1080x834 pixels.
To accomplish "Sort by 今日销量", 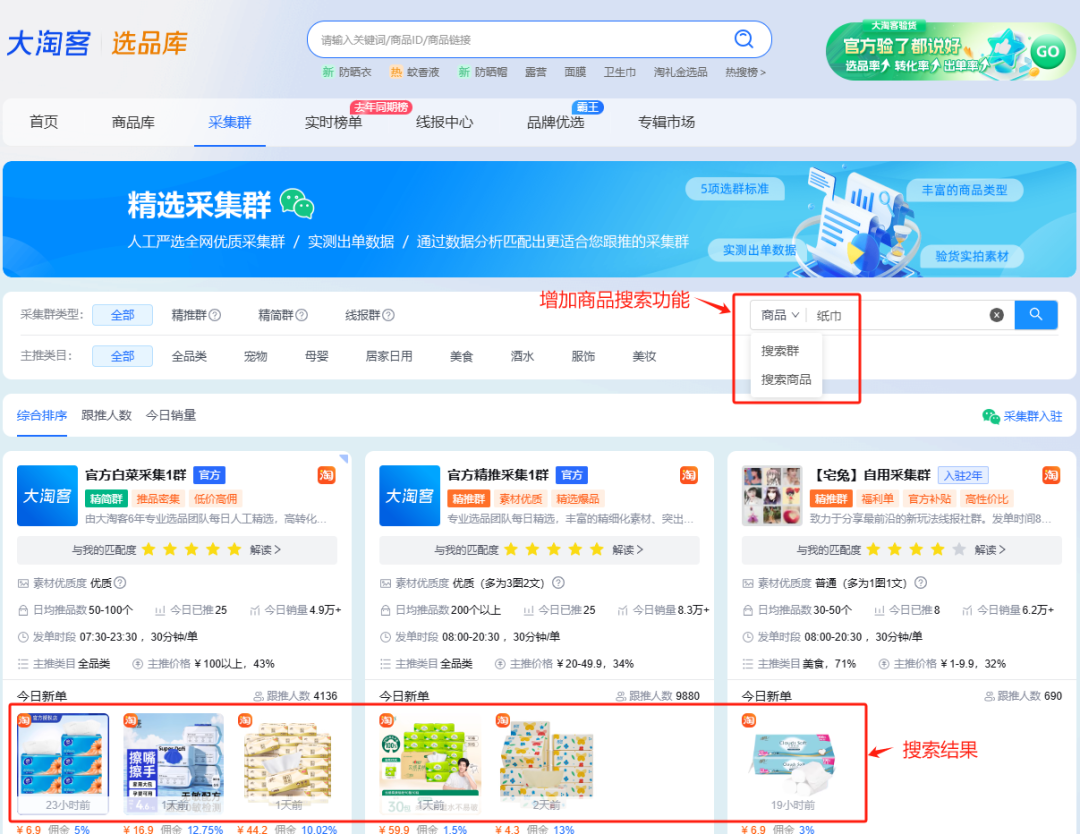I will (171, 415).
